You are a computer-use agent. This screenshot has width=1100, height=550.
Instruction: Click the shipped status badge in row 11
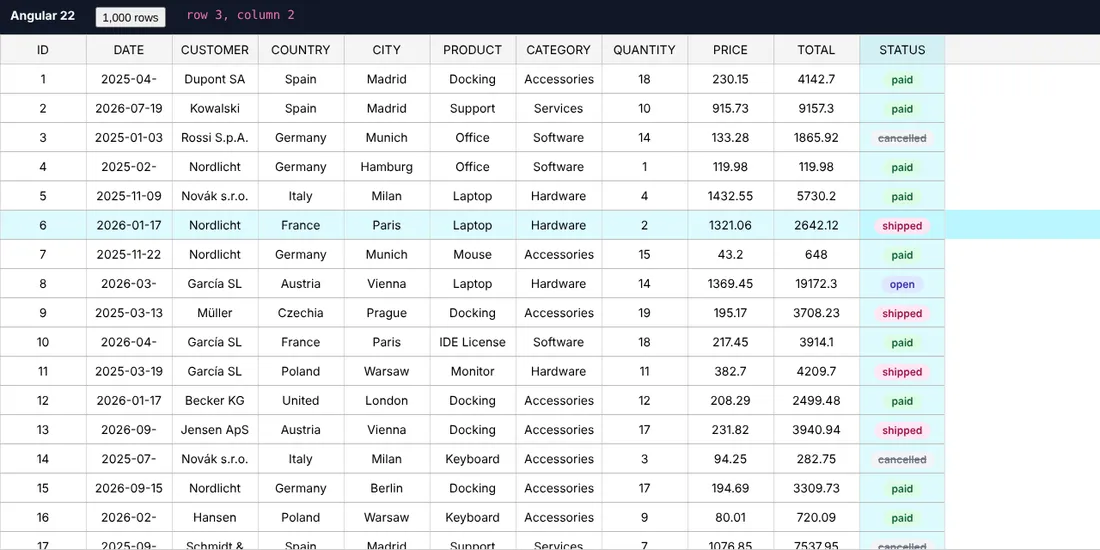[902, 373]
